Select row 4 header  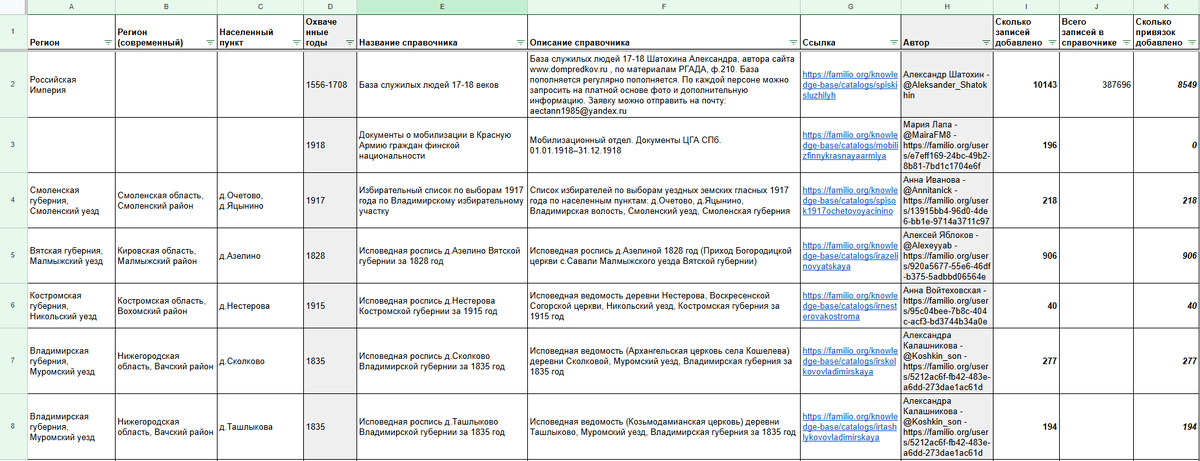pos(12,201)
